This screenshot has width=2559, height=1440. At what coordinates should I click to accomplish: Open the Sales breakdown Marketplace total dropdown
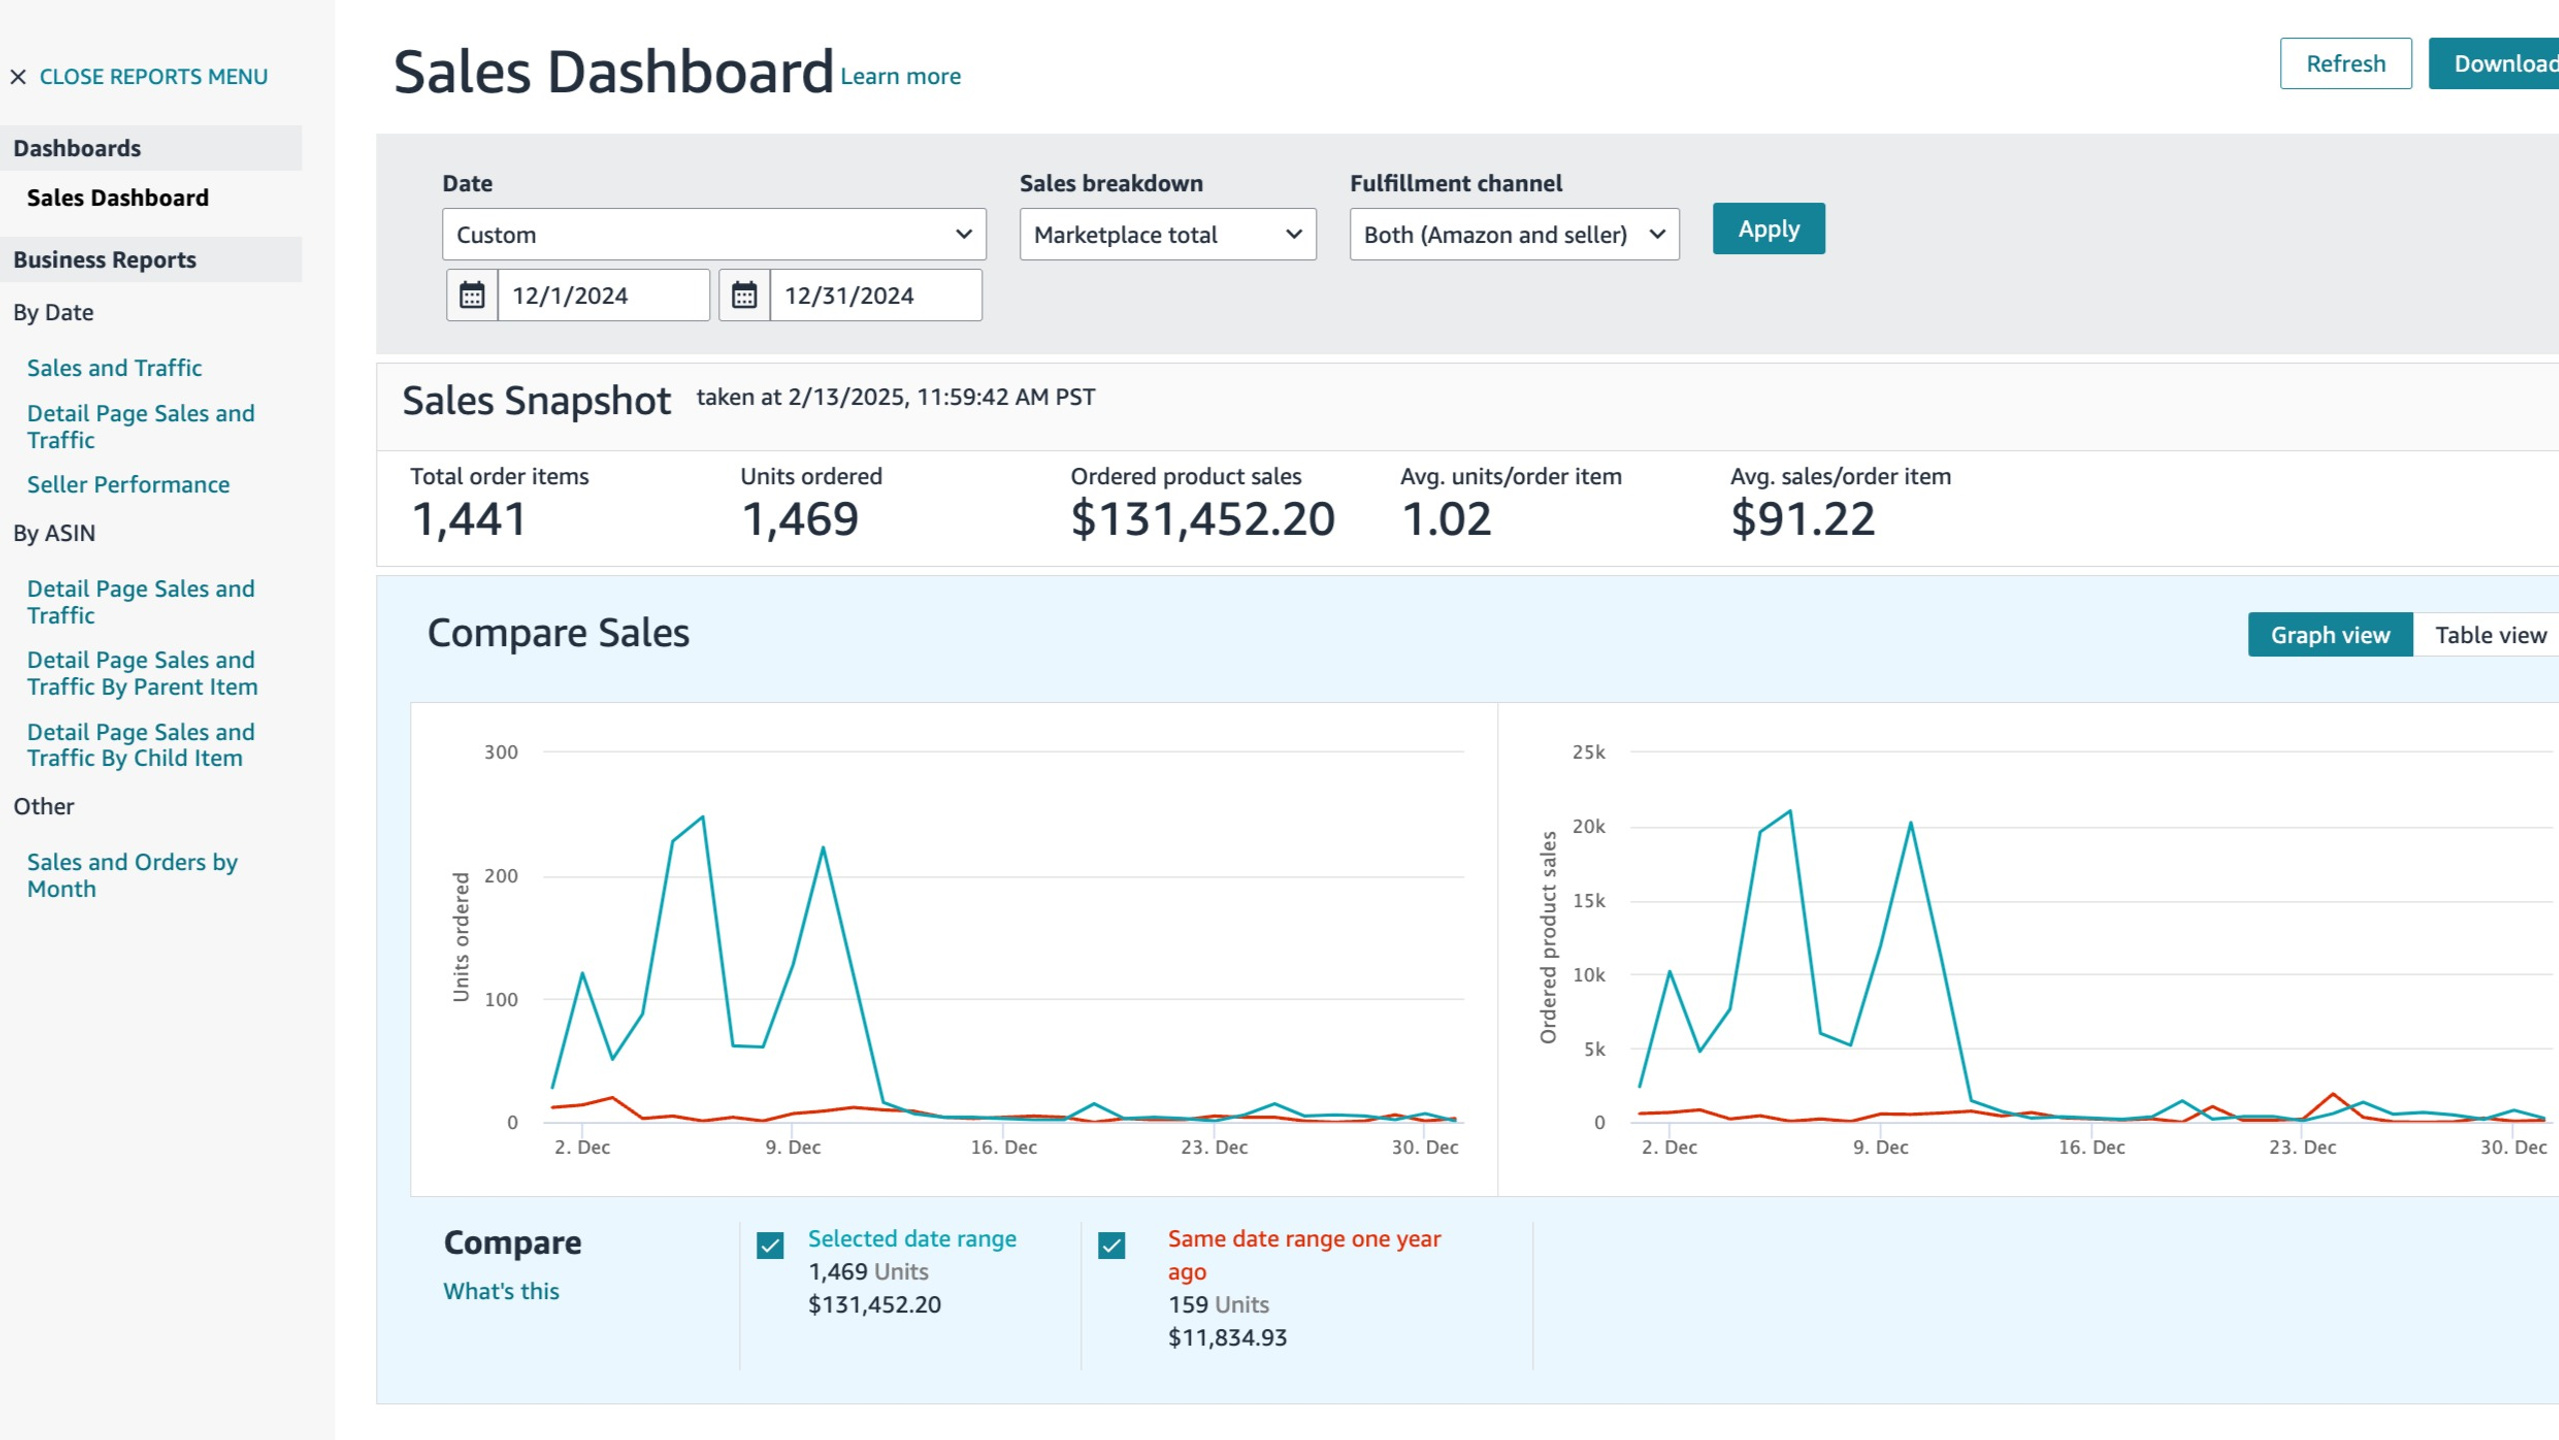(x=1167, y=234)
